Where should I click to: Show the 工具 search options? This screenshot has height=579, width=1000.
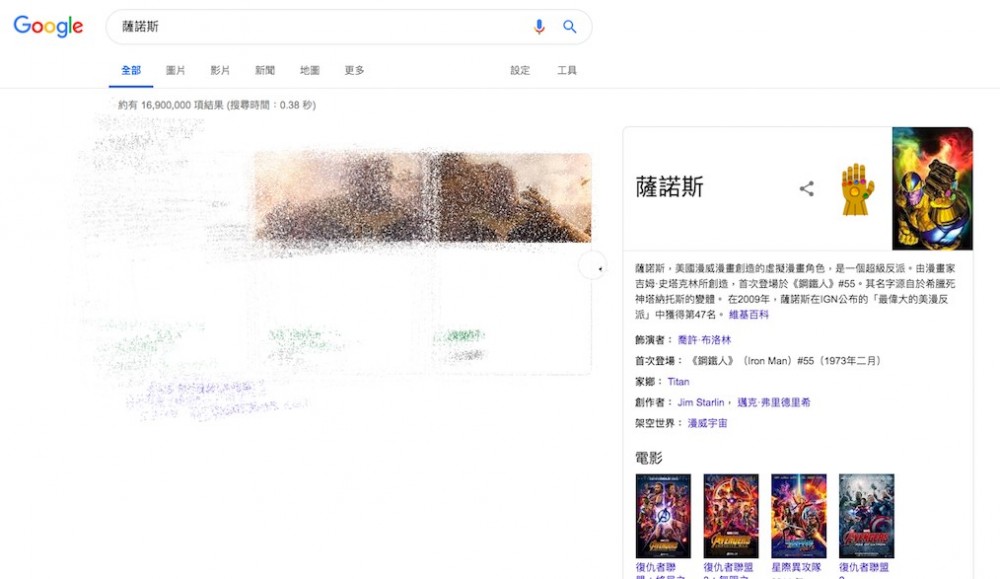point(567,71)
